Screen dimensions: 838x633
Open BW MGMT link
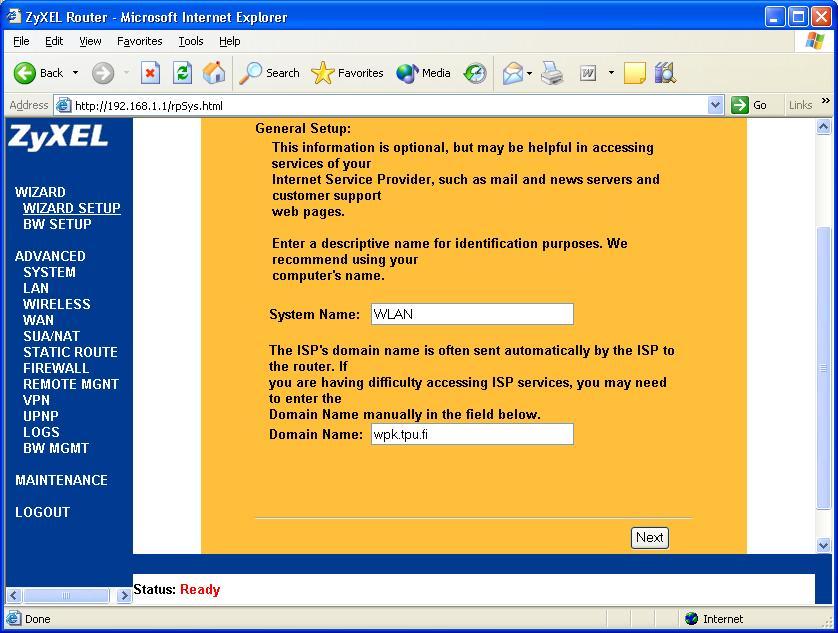click(56, 449)
